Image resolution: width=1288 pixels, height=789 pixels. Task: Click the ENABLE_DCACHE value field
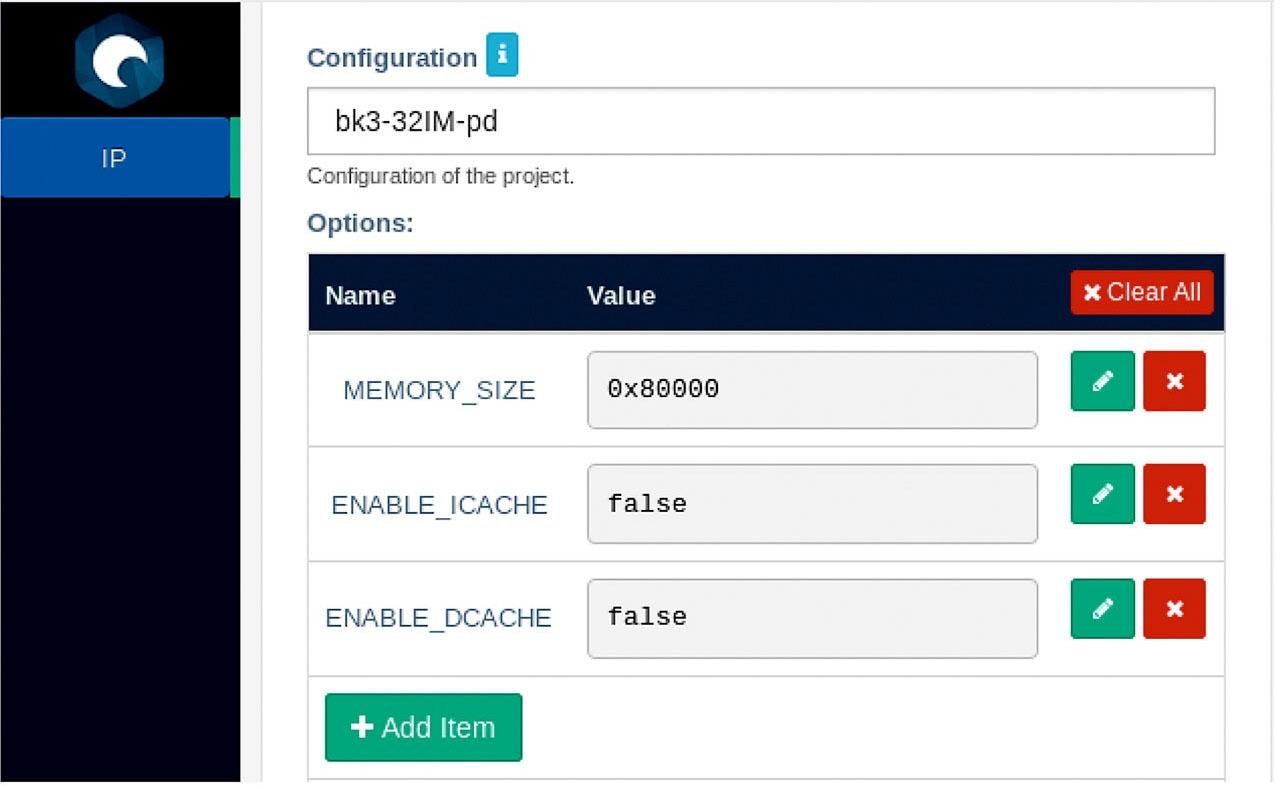pos(811,618)
